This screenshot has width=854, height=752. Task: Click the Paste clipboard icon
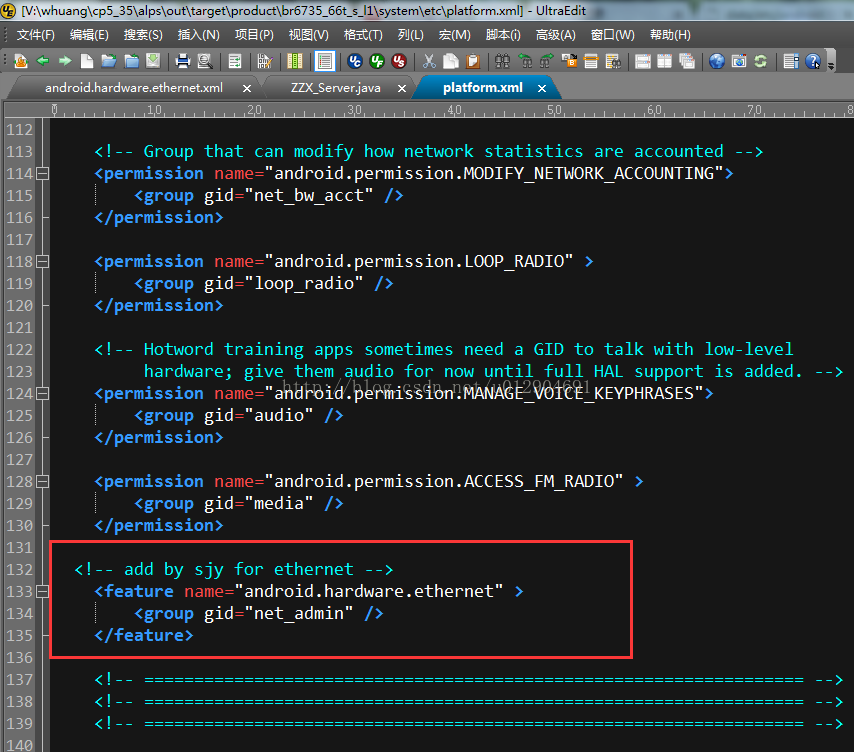point(473,61)
